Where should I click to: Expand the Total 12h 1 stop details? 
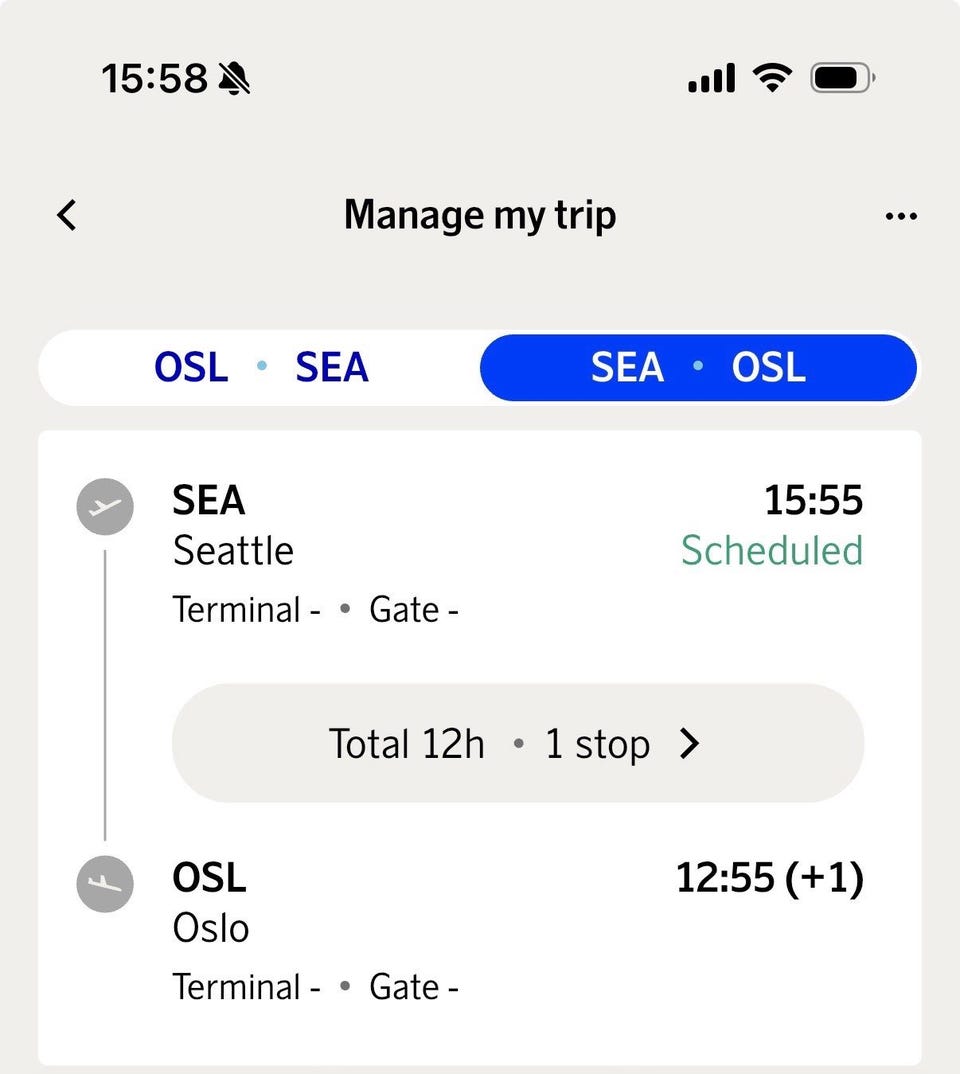point(518,743)
